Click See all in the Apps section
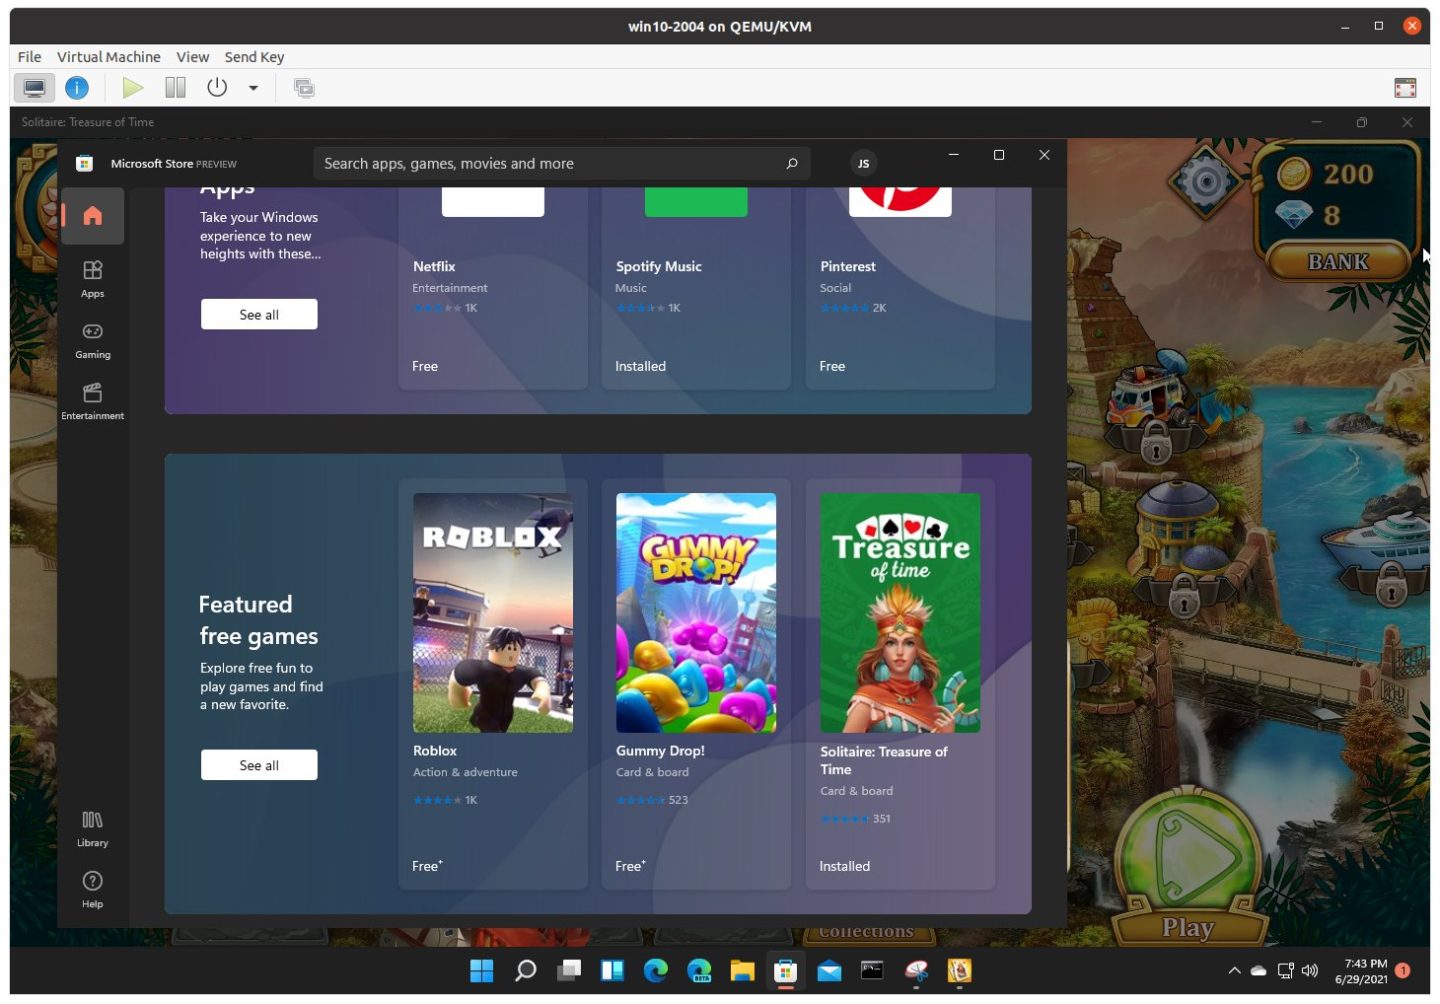The image size is (1440, 1004). (259, 314)
